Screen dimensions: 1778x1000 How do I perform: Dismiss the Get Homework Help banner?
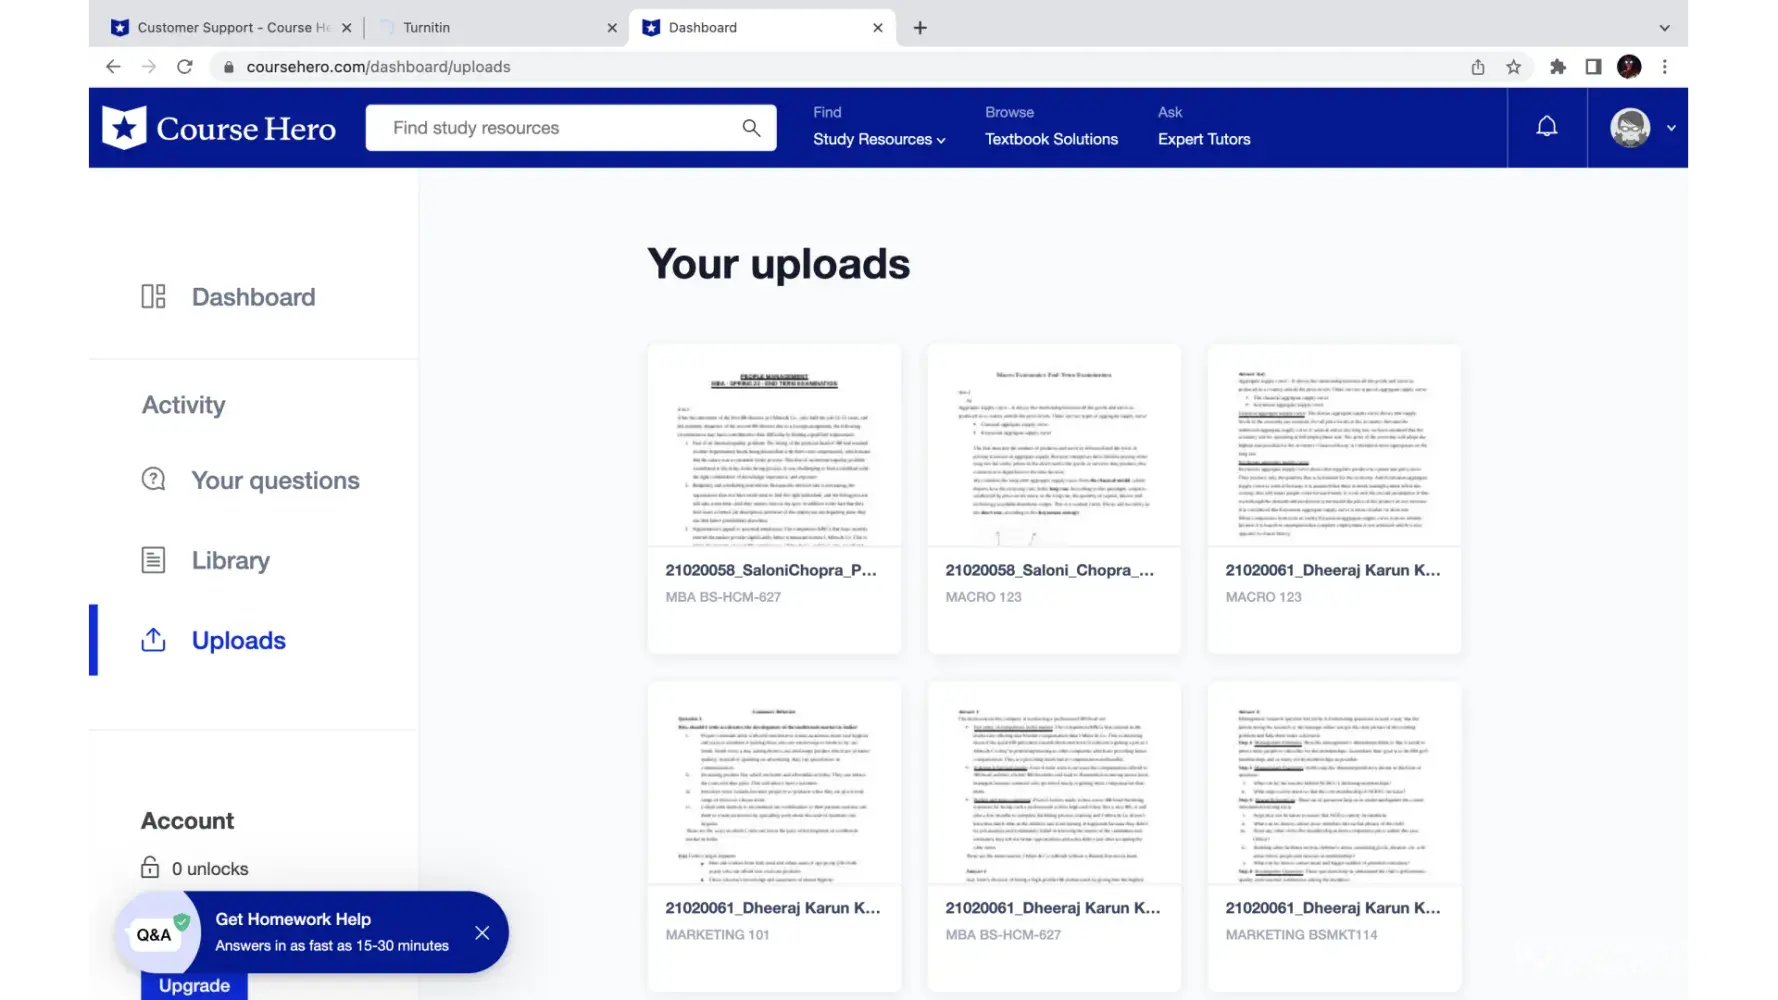(x=482, y=933)
